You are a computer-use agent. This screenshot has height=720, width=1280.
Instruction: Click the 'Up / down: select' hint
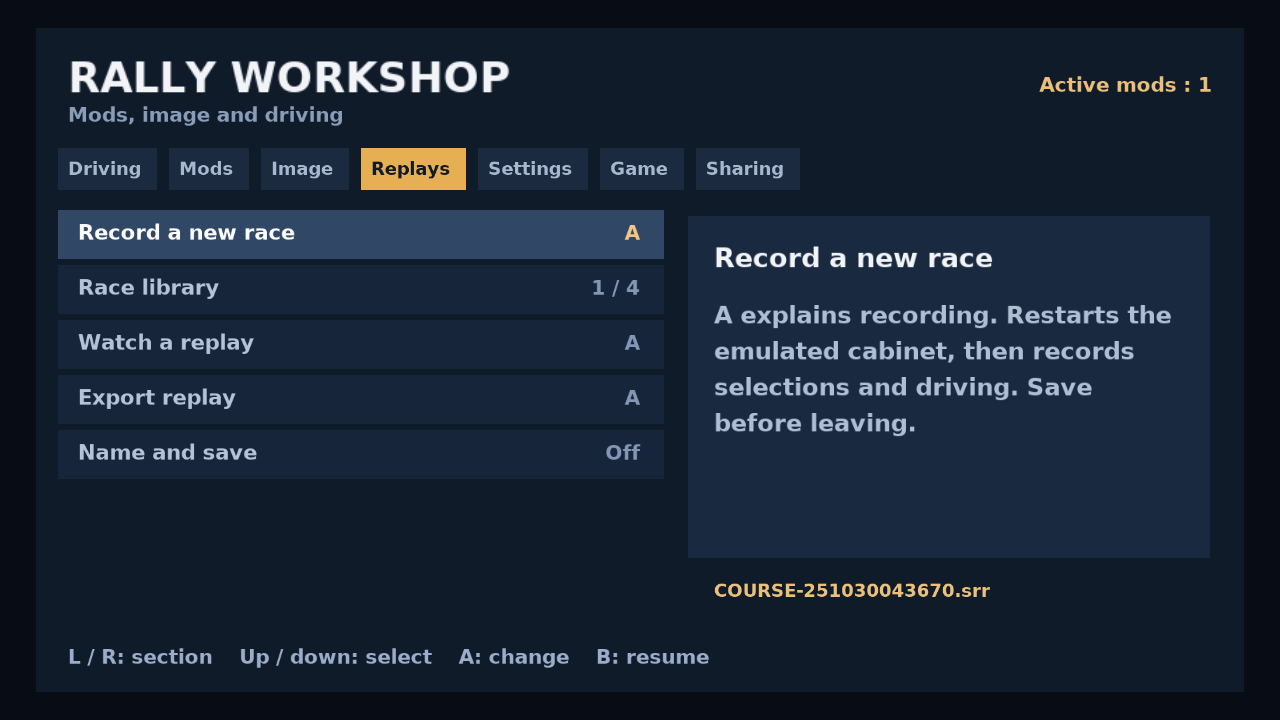336,658
